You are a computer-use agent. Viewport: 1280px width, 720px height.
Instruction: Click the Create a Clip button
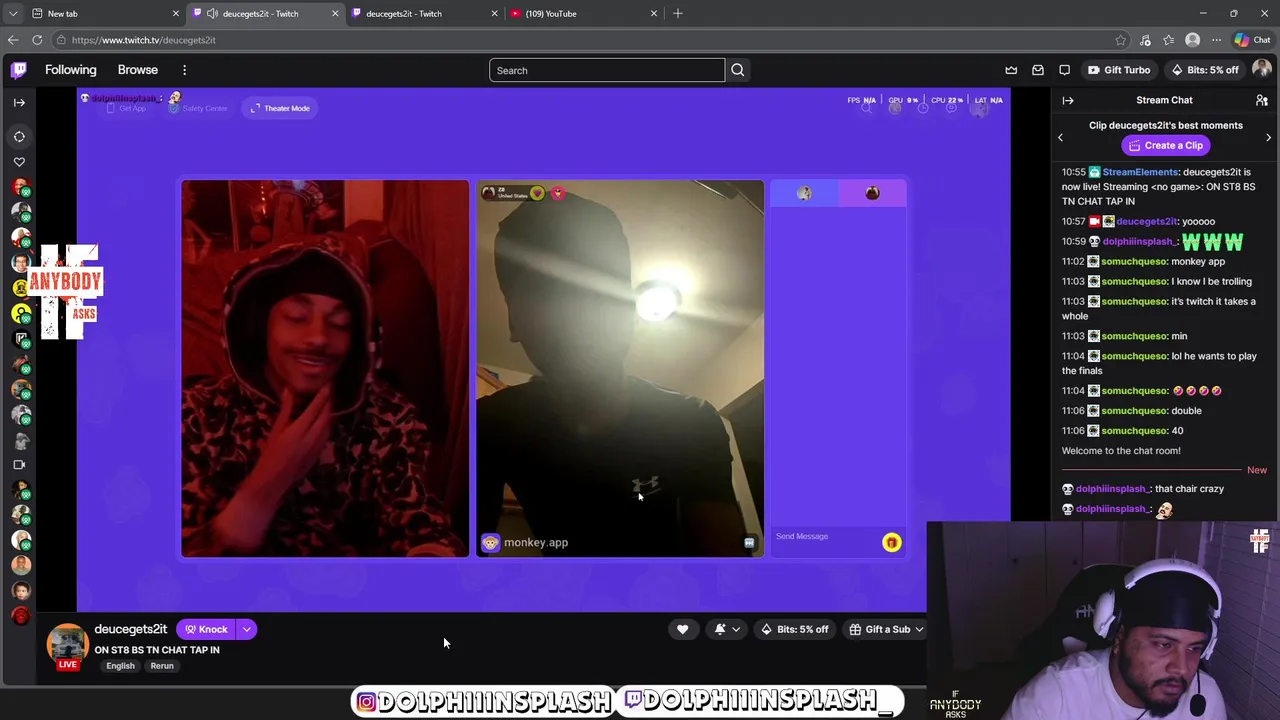1166,145
